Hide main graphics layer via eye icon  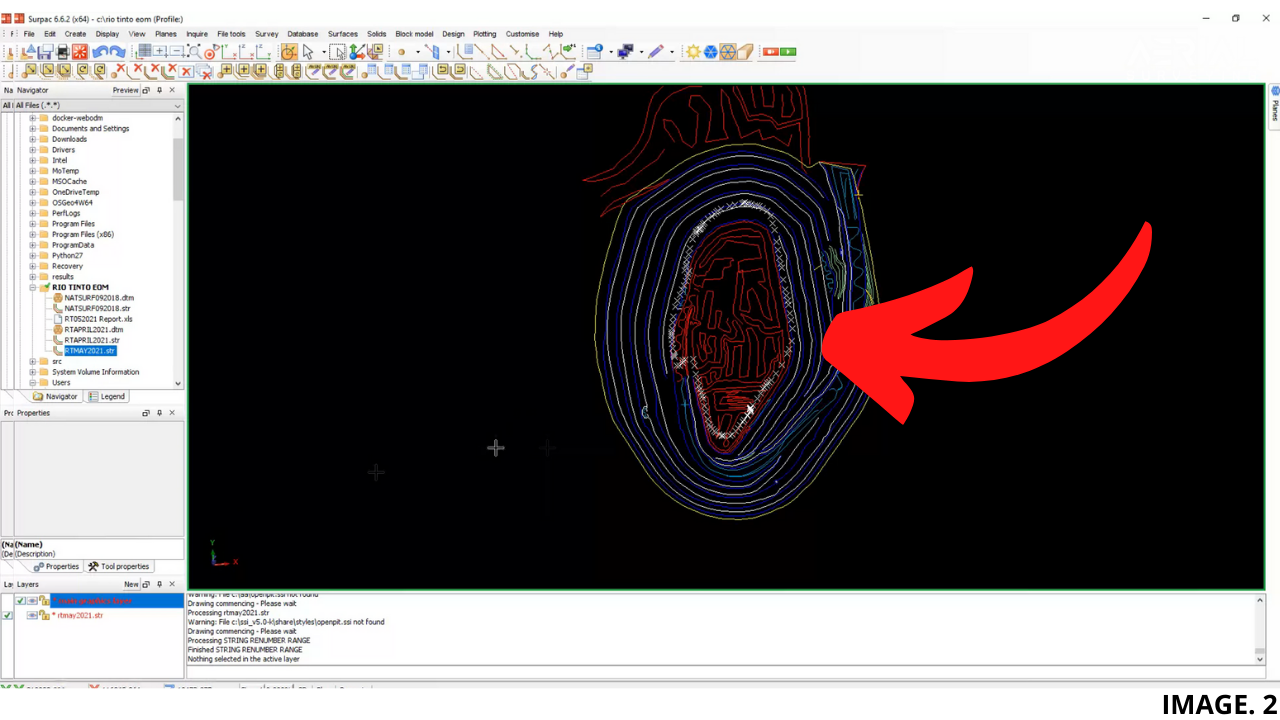tap(32, 601)
